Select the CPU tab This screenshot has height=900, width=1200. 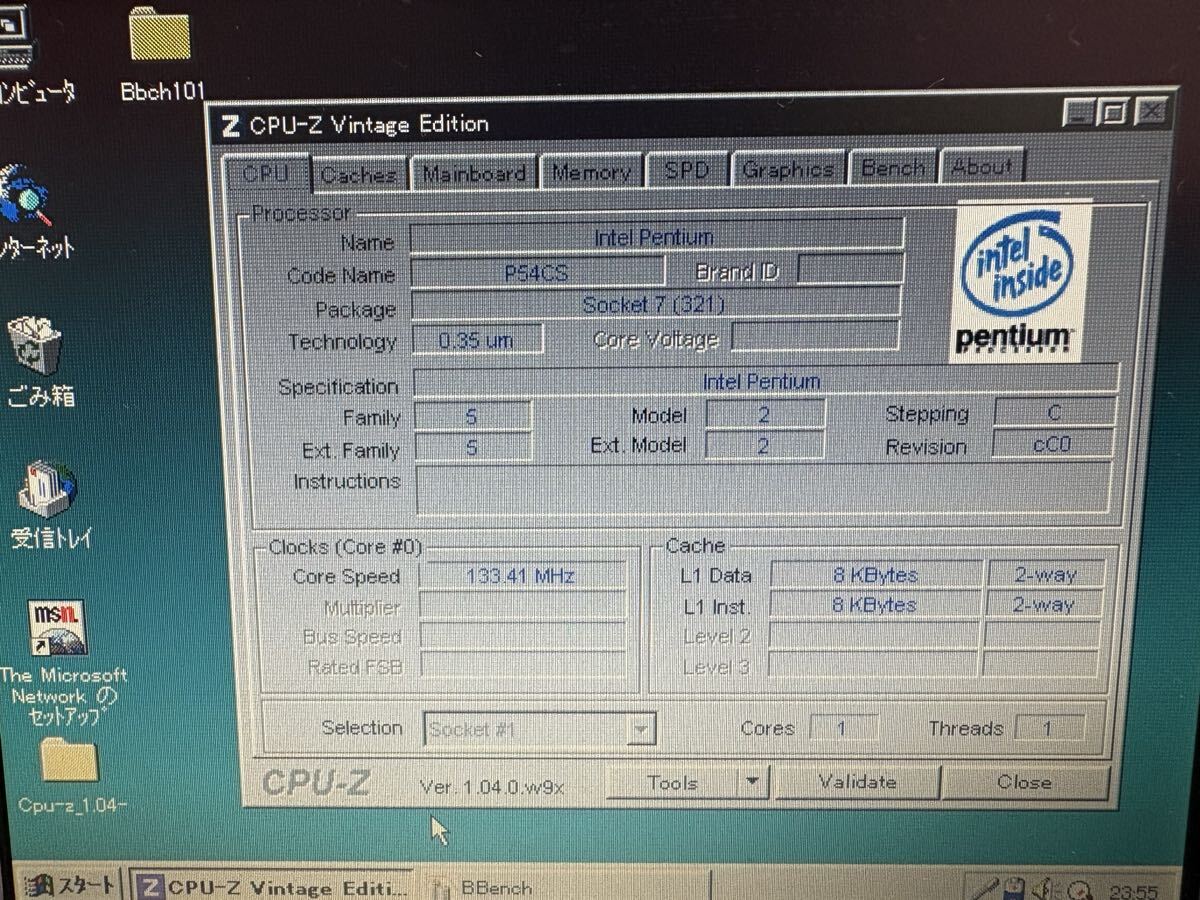(x=266, y=173)
